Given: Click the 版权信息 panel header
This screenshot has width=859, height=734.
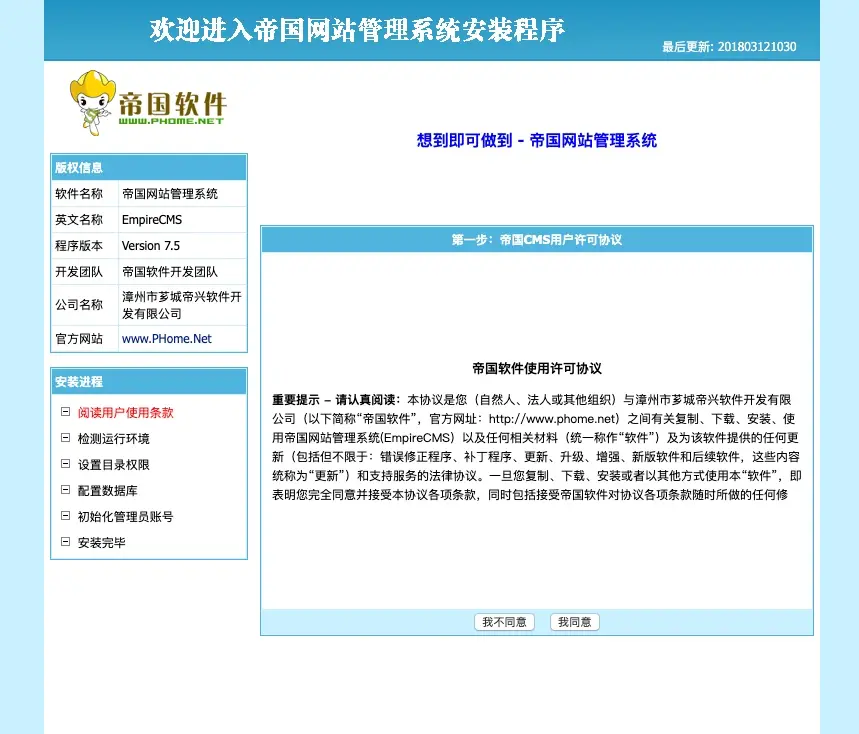Looking at the screenshot, I should [149, 168].
